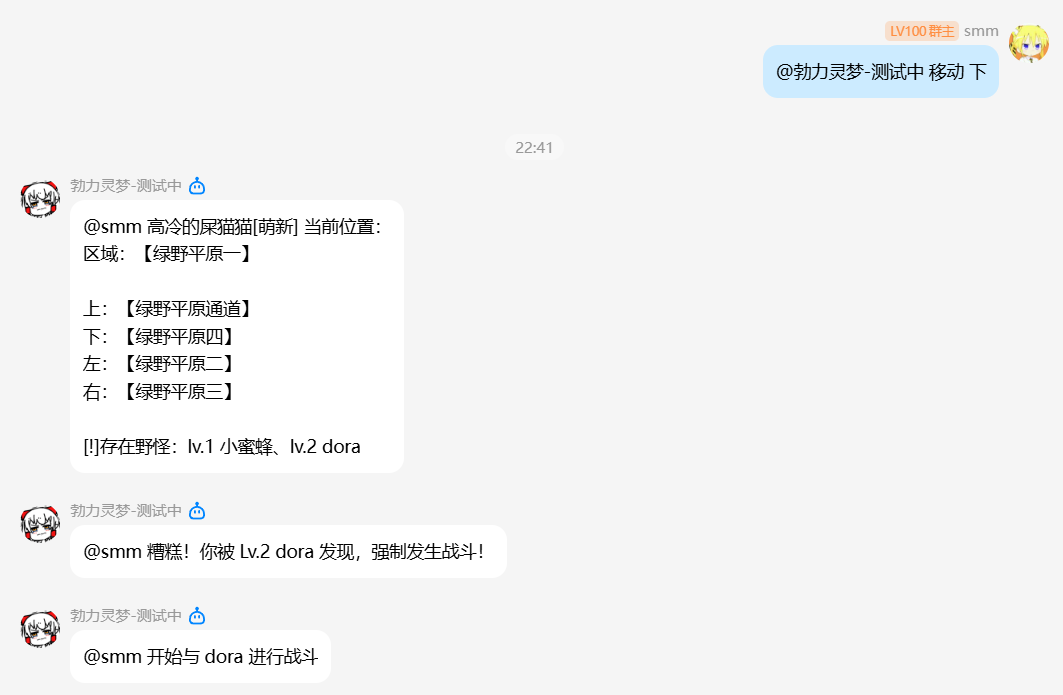
Task: Click 下: 【绿野平原四】 line
Action: pos(161,337)
